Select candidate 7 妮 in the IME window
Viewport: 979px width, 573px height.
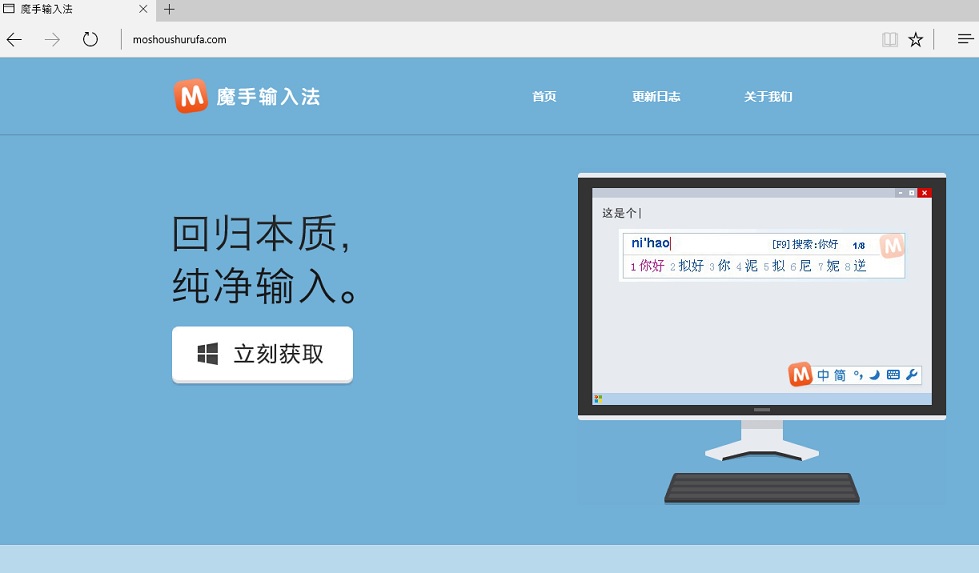click(x=829, y=266)
